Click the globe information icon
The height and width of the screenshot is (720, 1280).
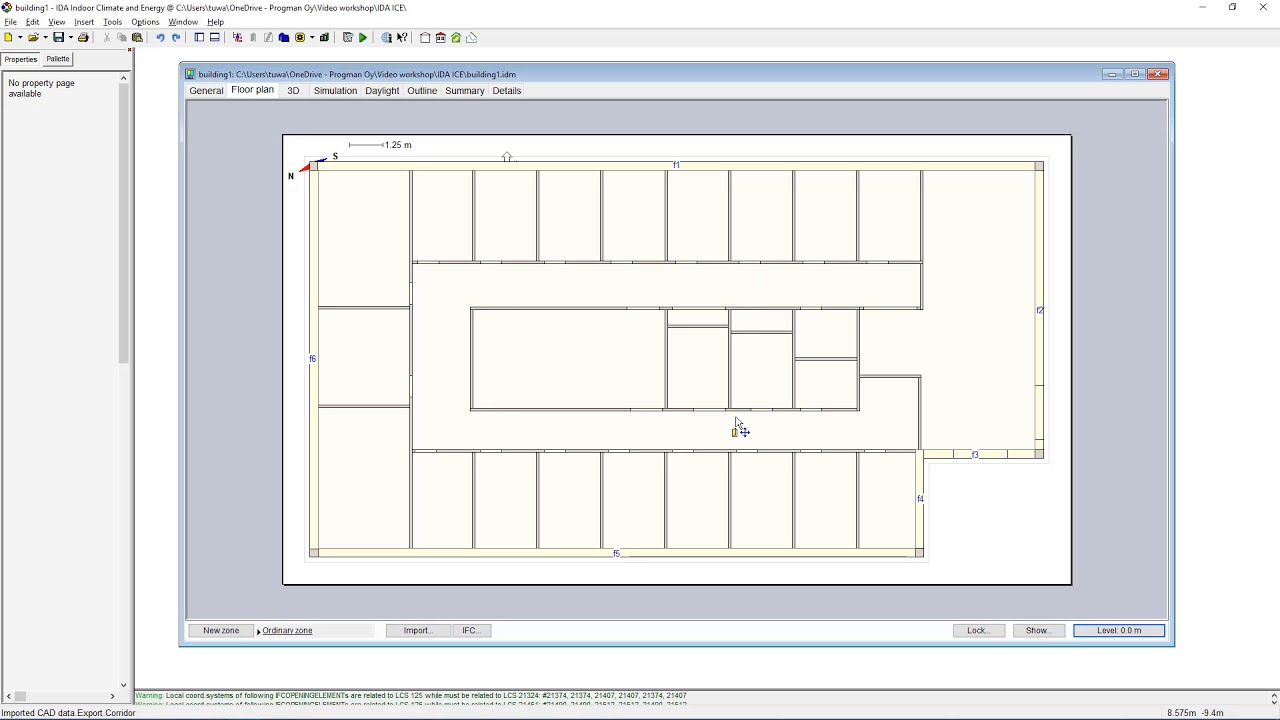coord(387,37)
